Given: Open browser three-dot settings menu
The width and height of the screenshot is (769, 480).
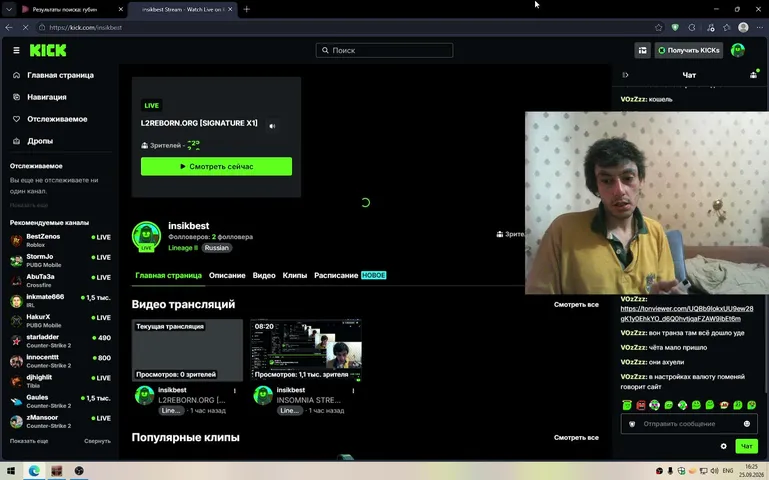Looking at the screenshot, I should [759, 27].
